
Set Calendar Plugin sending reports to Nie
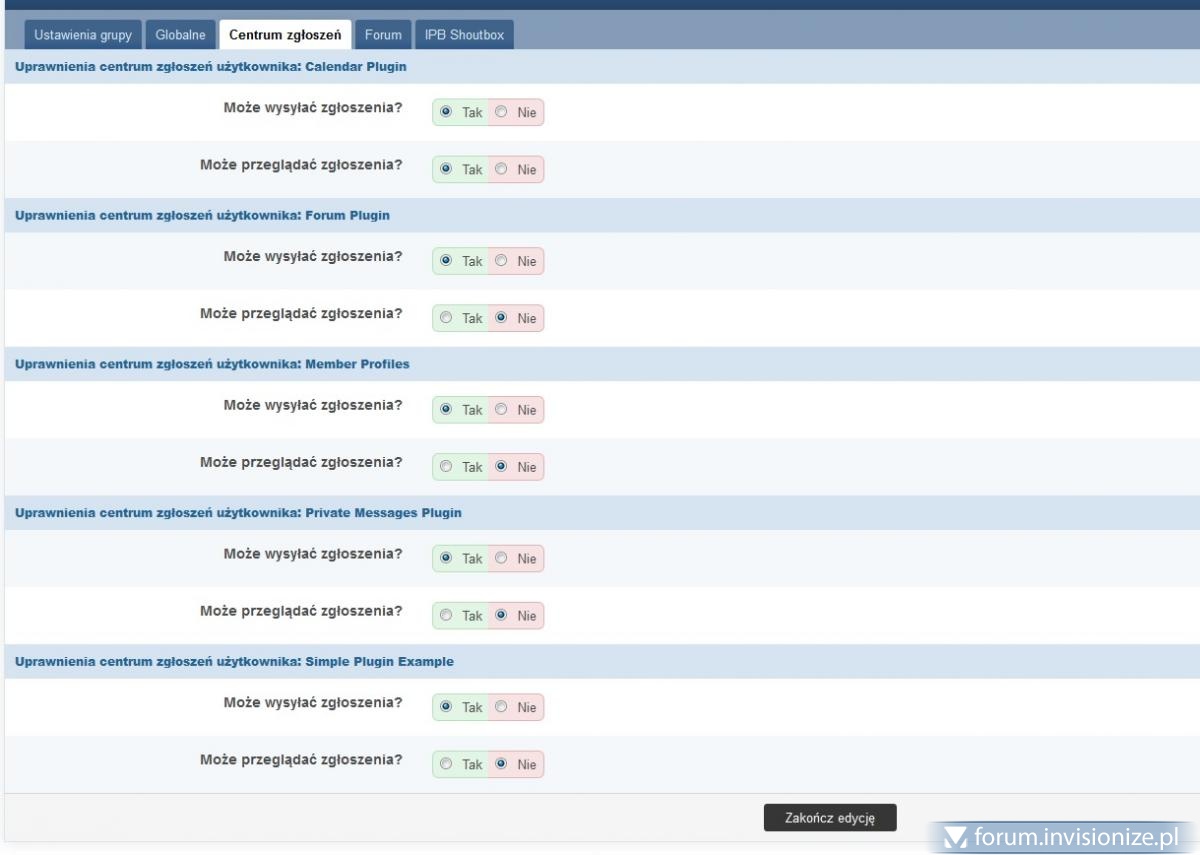(x=501, y=113)
